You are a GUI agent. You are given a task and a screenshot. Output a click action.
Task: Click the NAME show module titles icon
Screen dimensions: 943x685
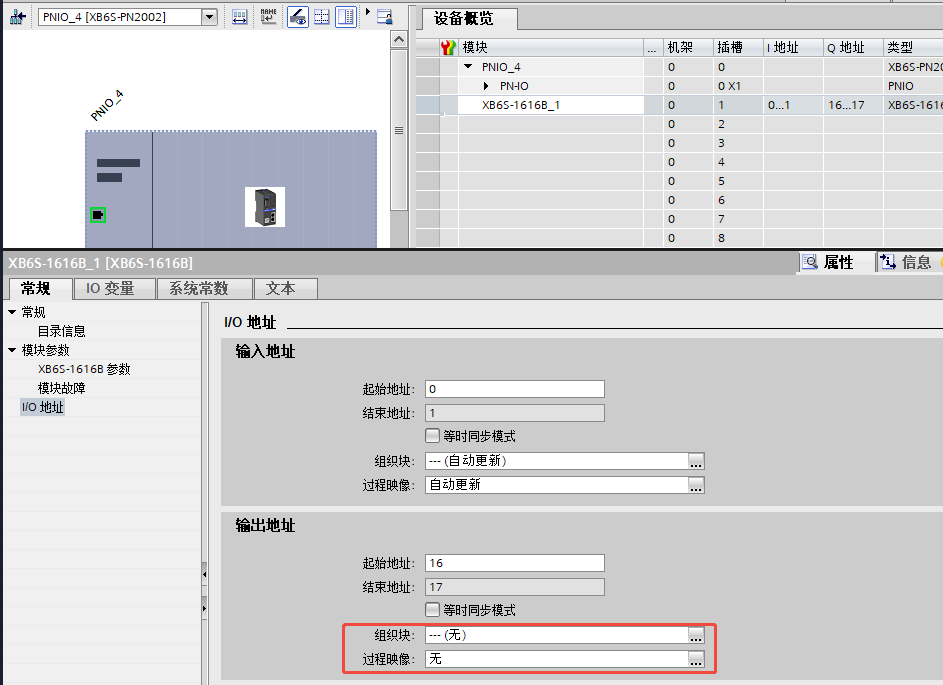pyautogui.click(x=269, y=17)
